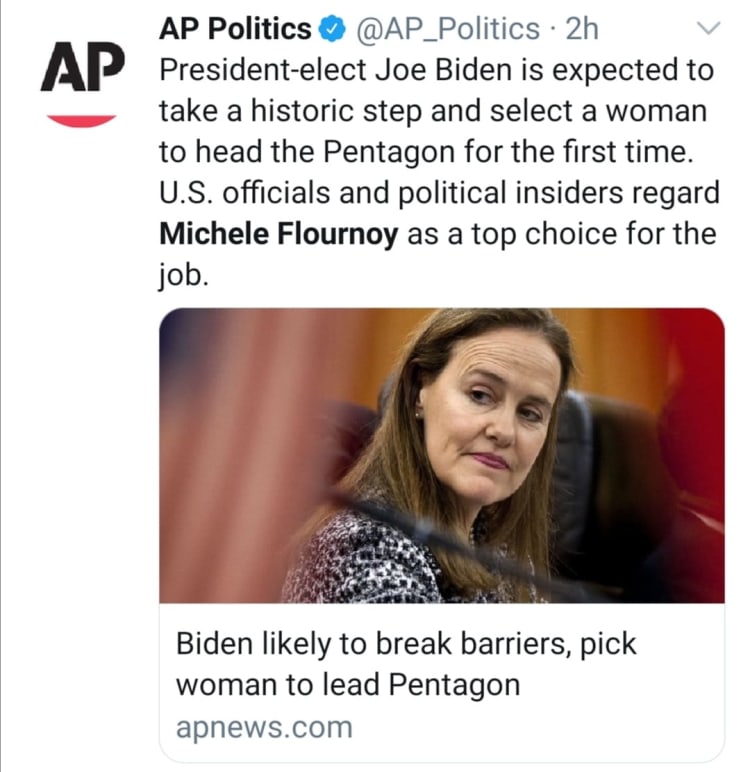Open the AP Politics display name
This screenshot has height=772, width=750.
(235, 31)
